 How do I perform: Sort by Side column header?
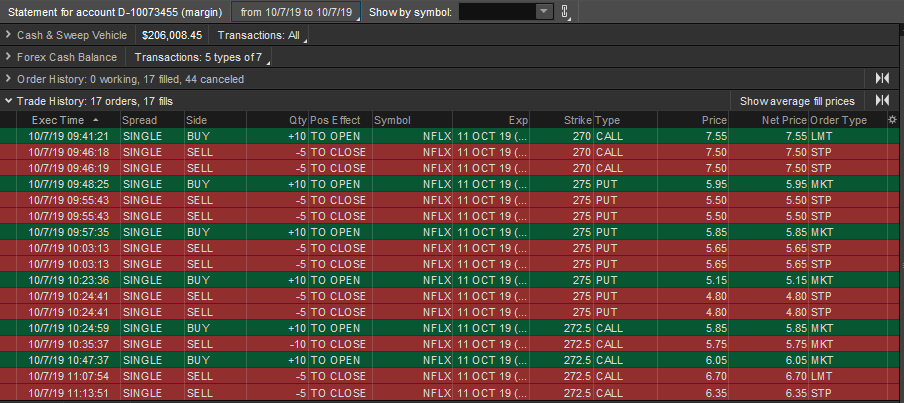215,120
